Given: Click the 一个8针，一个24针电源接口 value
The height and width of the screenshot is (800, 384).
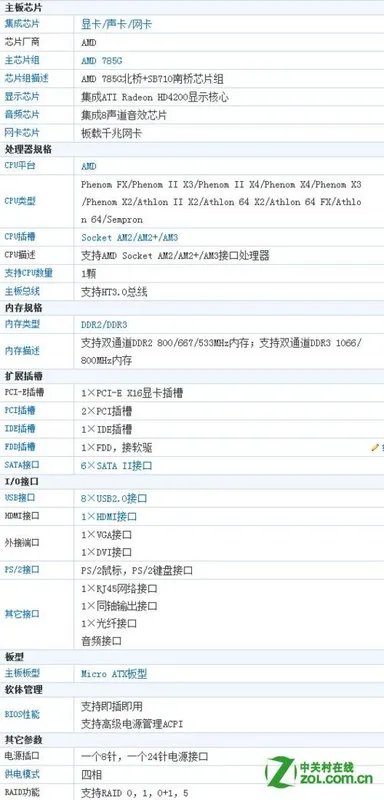Looking at the screenshot, I should (144, 757).
